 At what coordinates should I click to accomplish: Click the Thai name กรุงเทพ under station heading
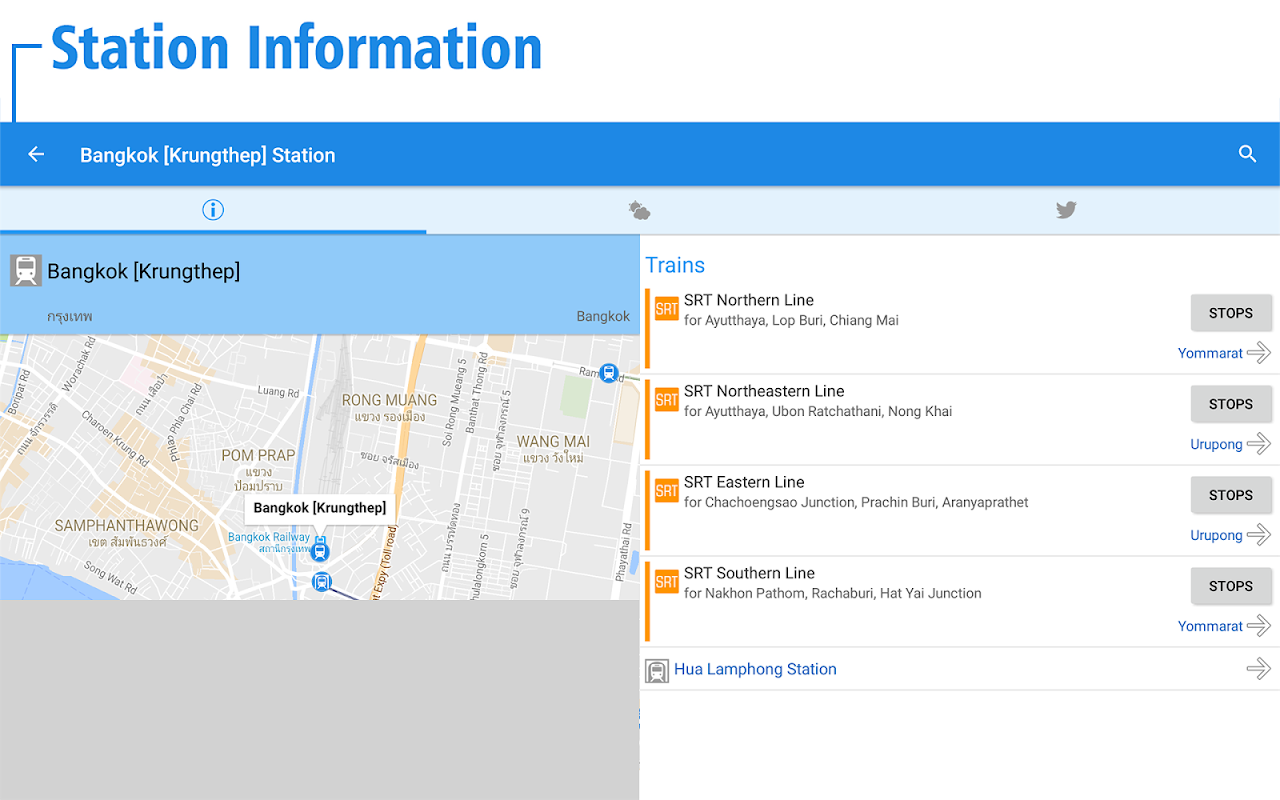(70, 316)
